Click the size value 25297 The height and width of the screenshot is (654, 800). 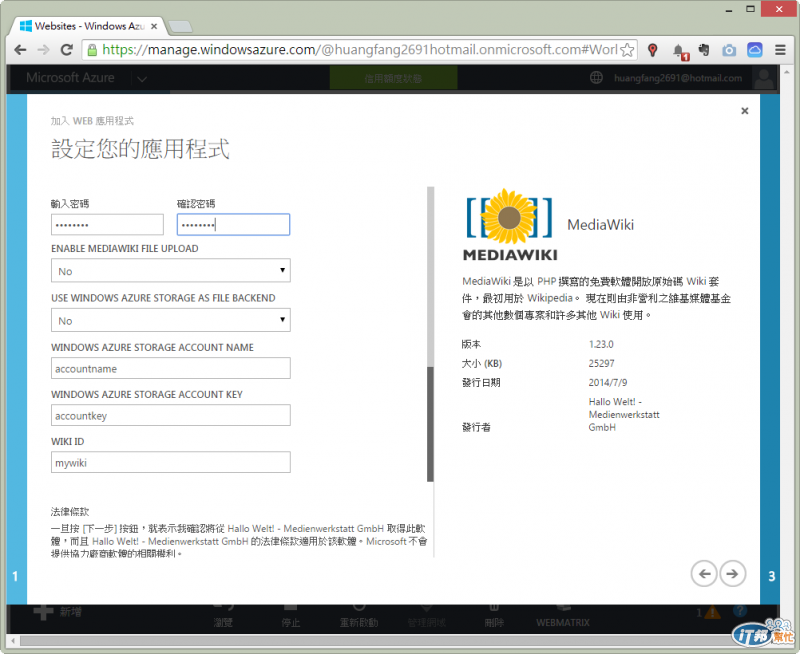pos(602,363)
